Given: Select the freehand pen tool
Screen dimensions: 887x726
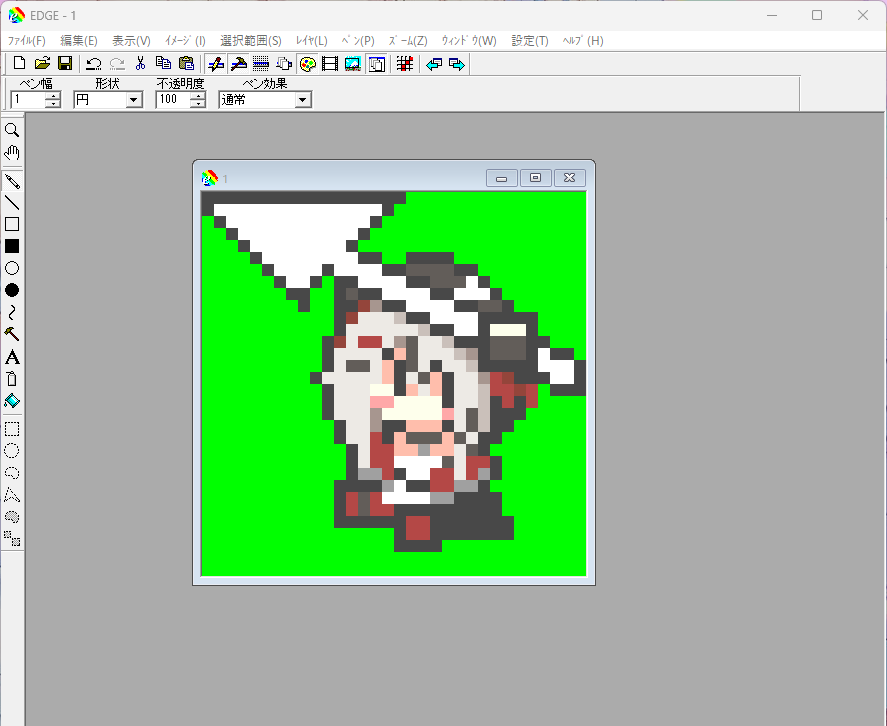Looking at the screenshot, I should [x=12, y=181].
